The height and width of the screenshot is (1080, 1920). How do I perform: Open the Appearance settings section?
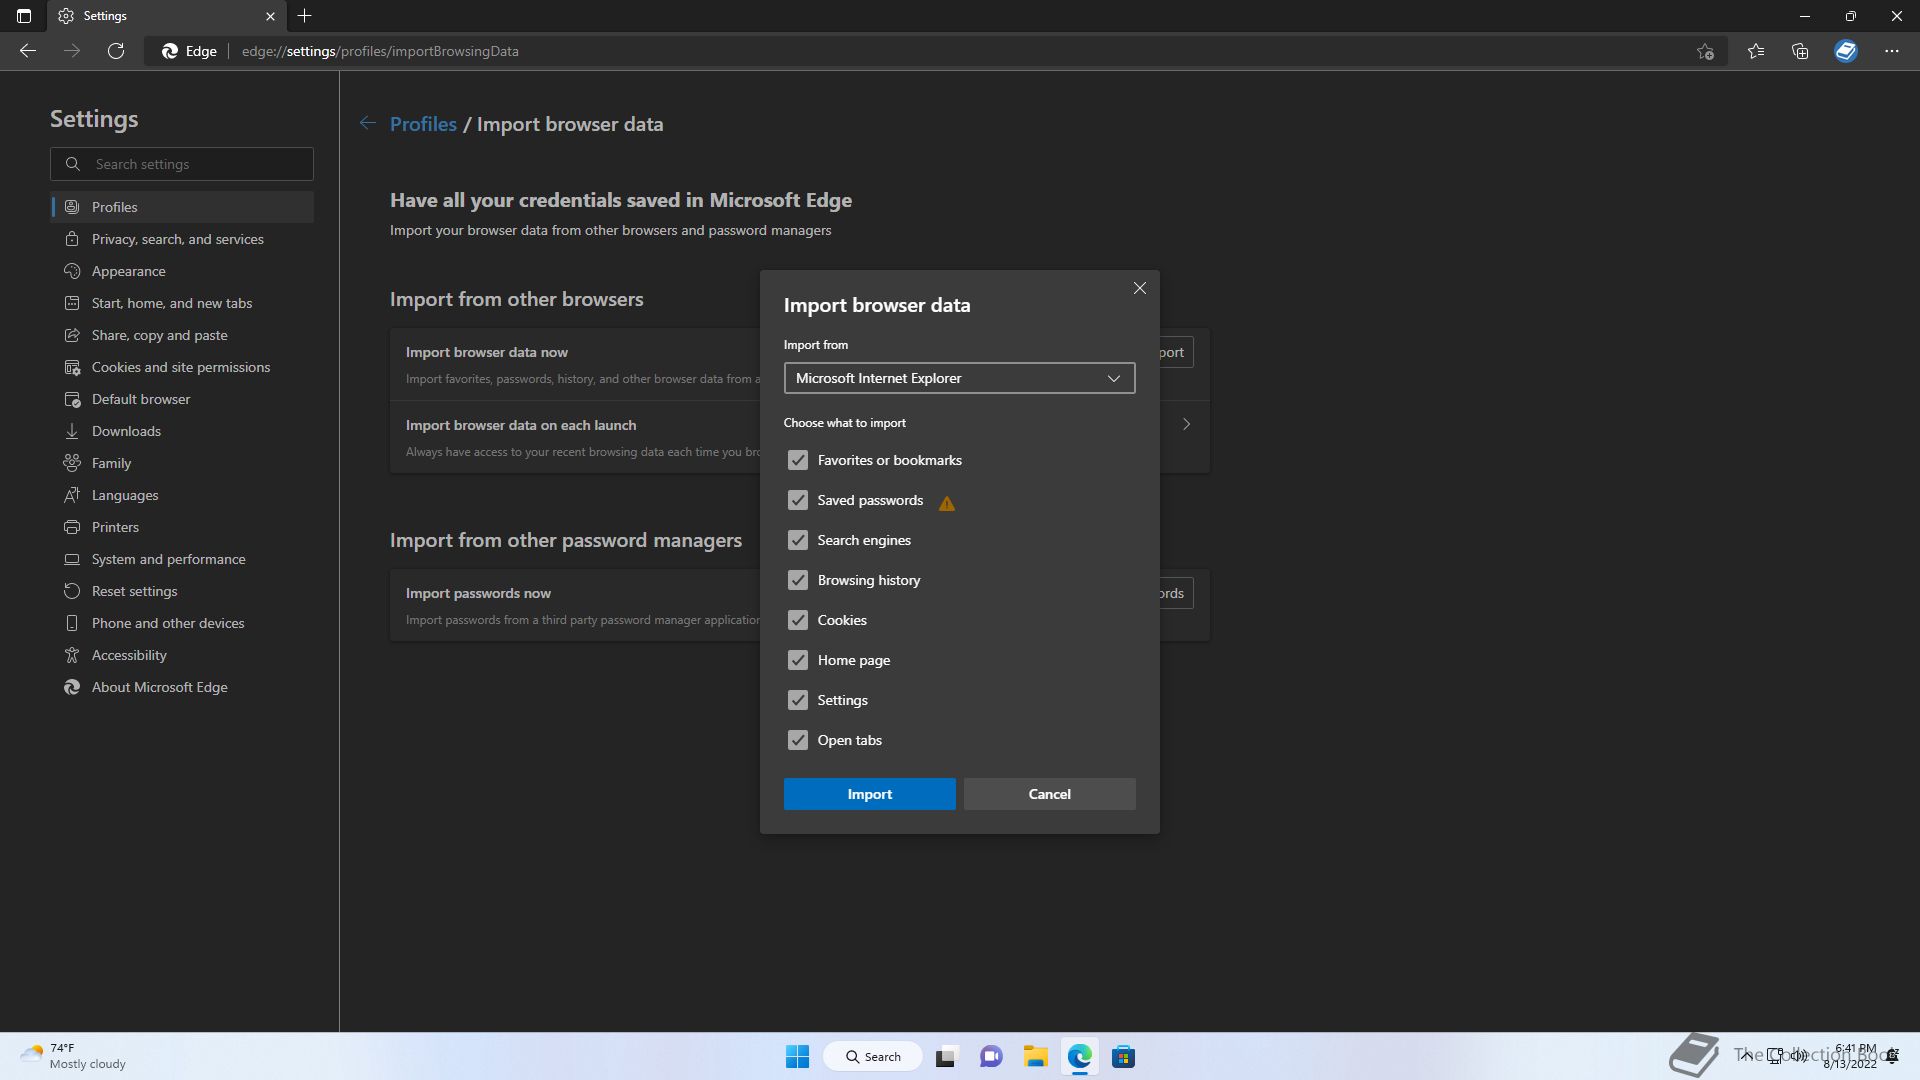tap(182, 271)
